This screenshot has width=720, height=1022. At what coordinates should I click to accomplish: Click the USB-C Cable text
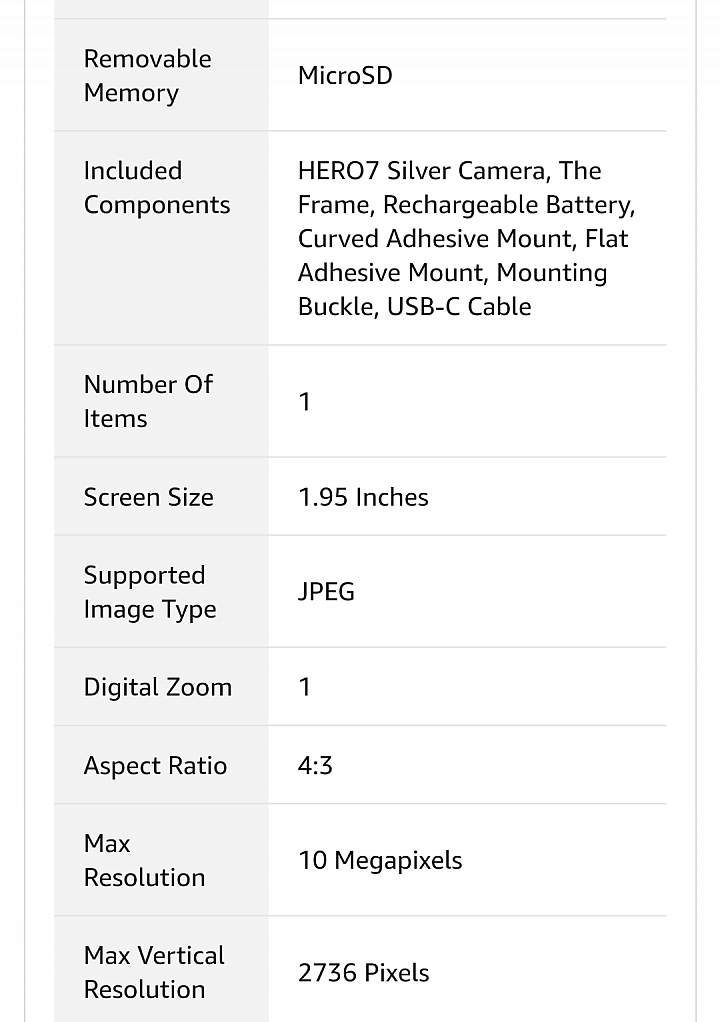pos(459,306)
